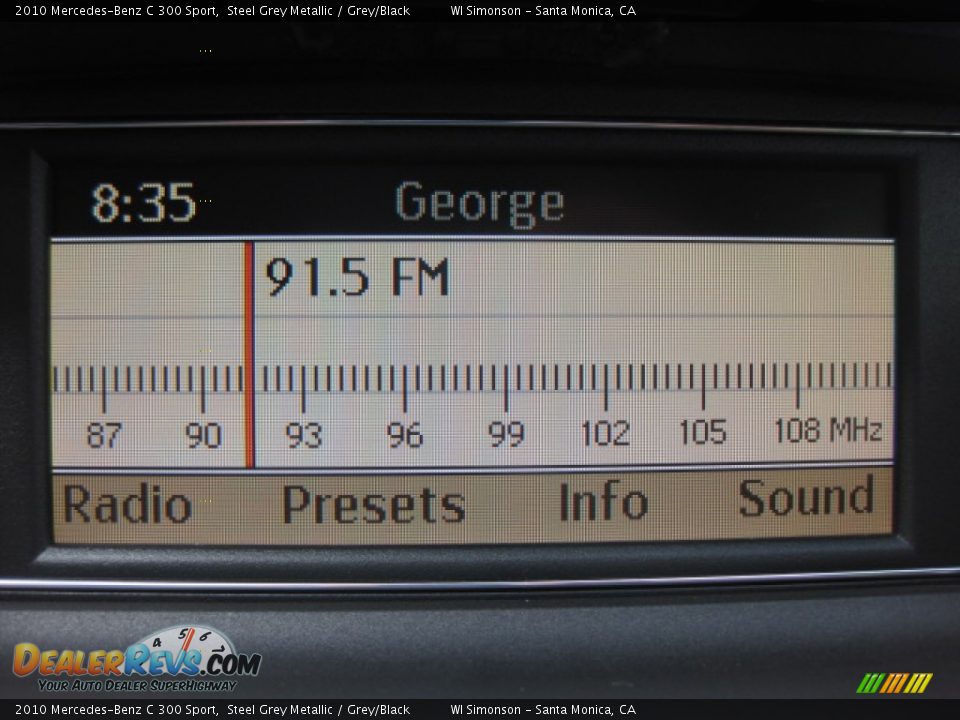The width and height of the screenshot is (960, 720).
Task: Tune to 93 on the frequency dial
Action: (x=304, y=435)
